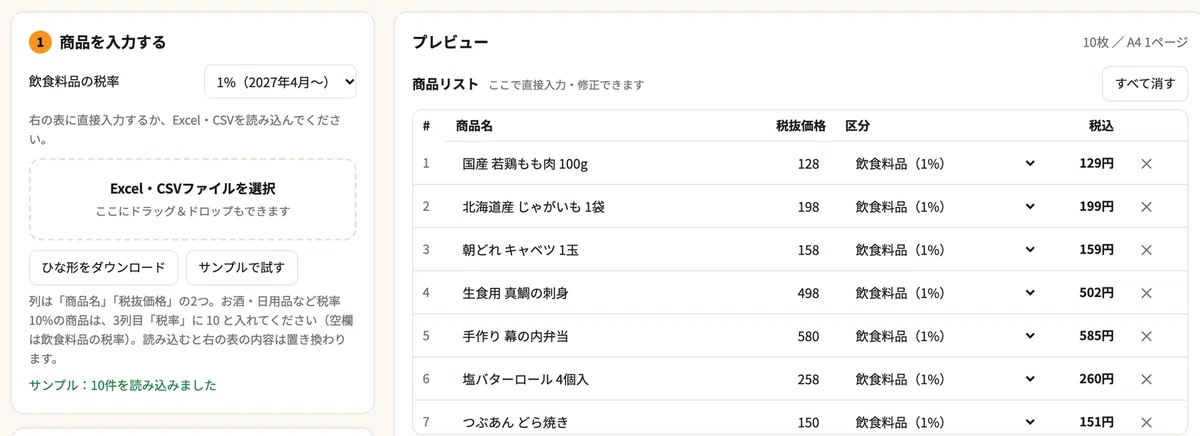Remove the 朝どれ キャベツ 1玉 row

(1146, 250)
